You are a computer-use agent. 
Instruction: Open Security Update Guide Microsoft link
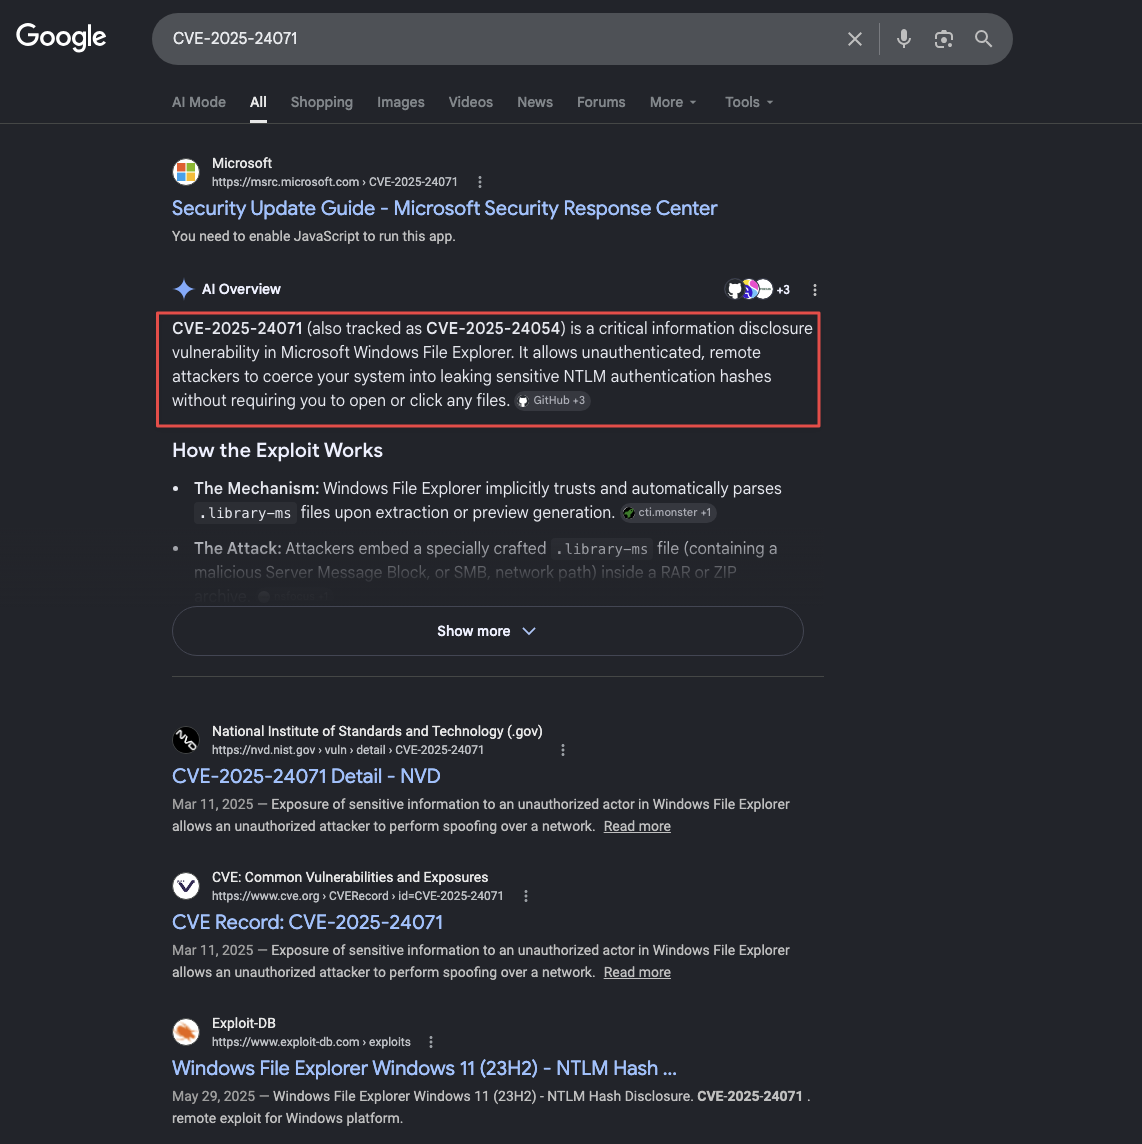tap(444, 209)
